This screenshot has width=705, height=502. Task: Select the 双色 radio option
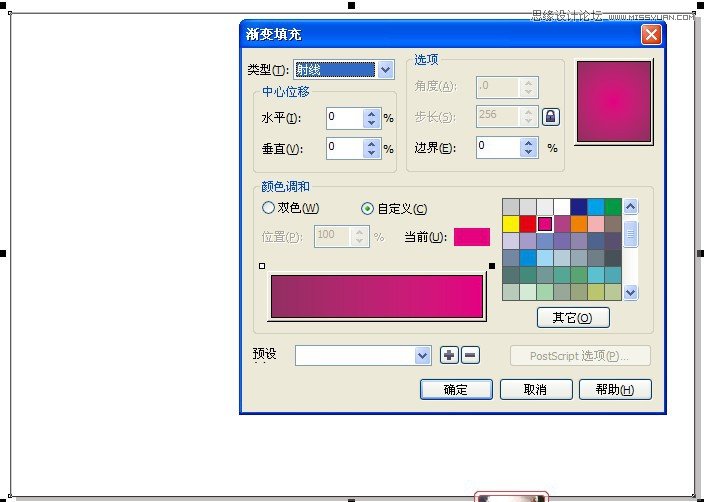(x=268, y=208)
